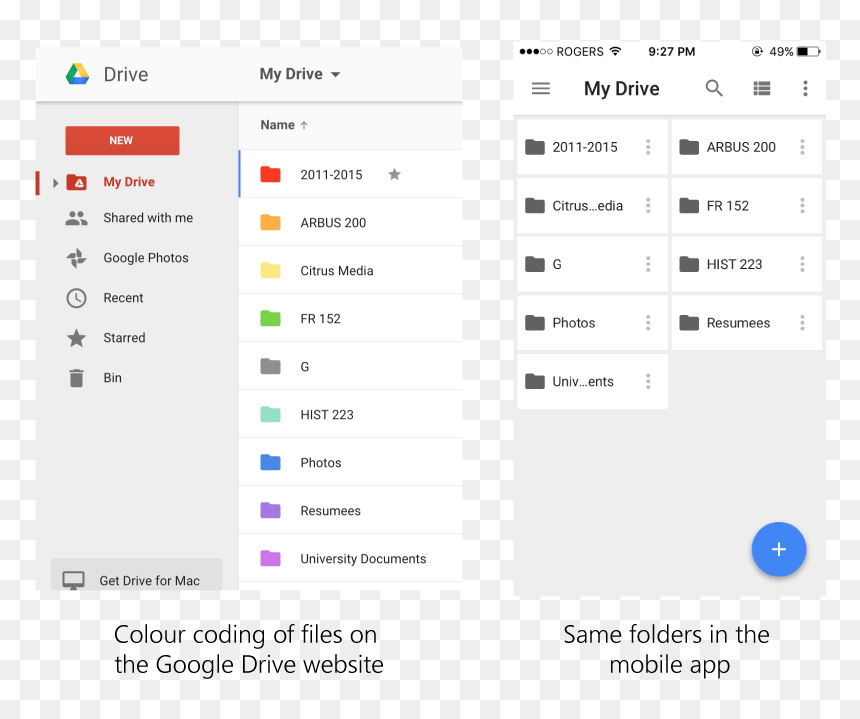This screenshot has height=719, width=860.
Task: Open the hamburger menu in mobile app
Action: tap(541, 88)
